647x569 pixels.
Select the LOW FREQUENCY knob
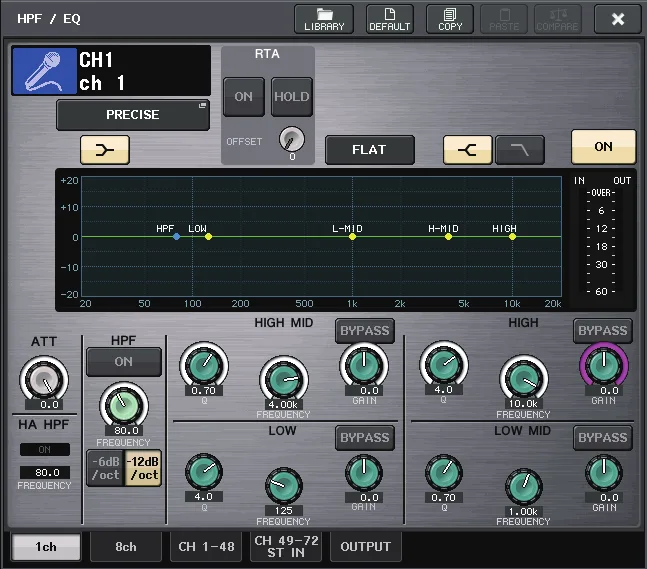(284, 486)
